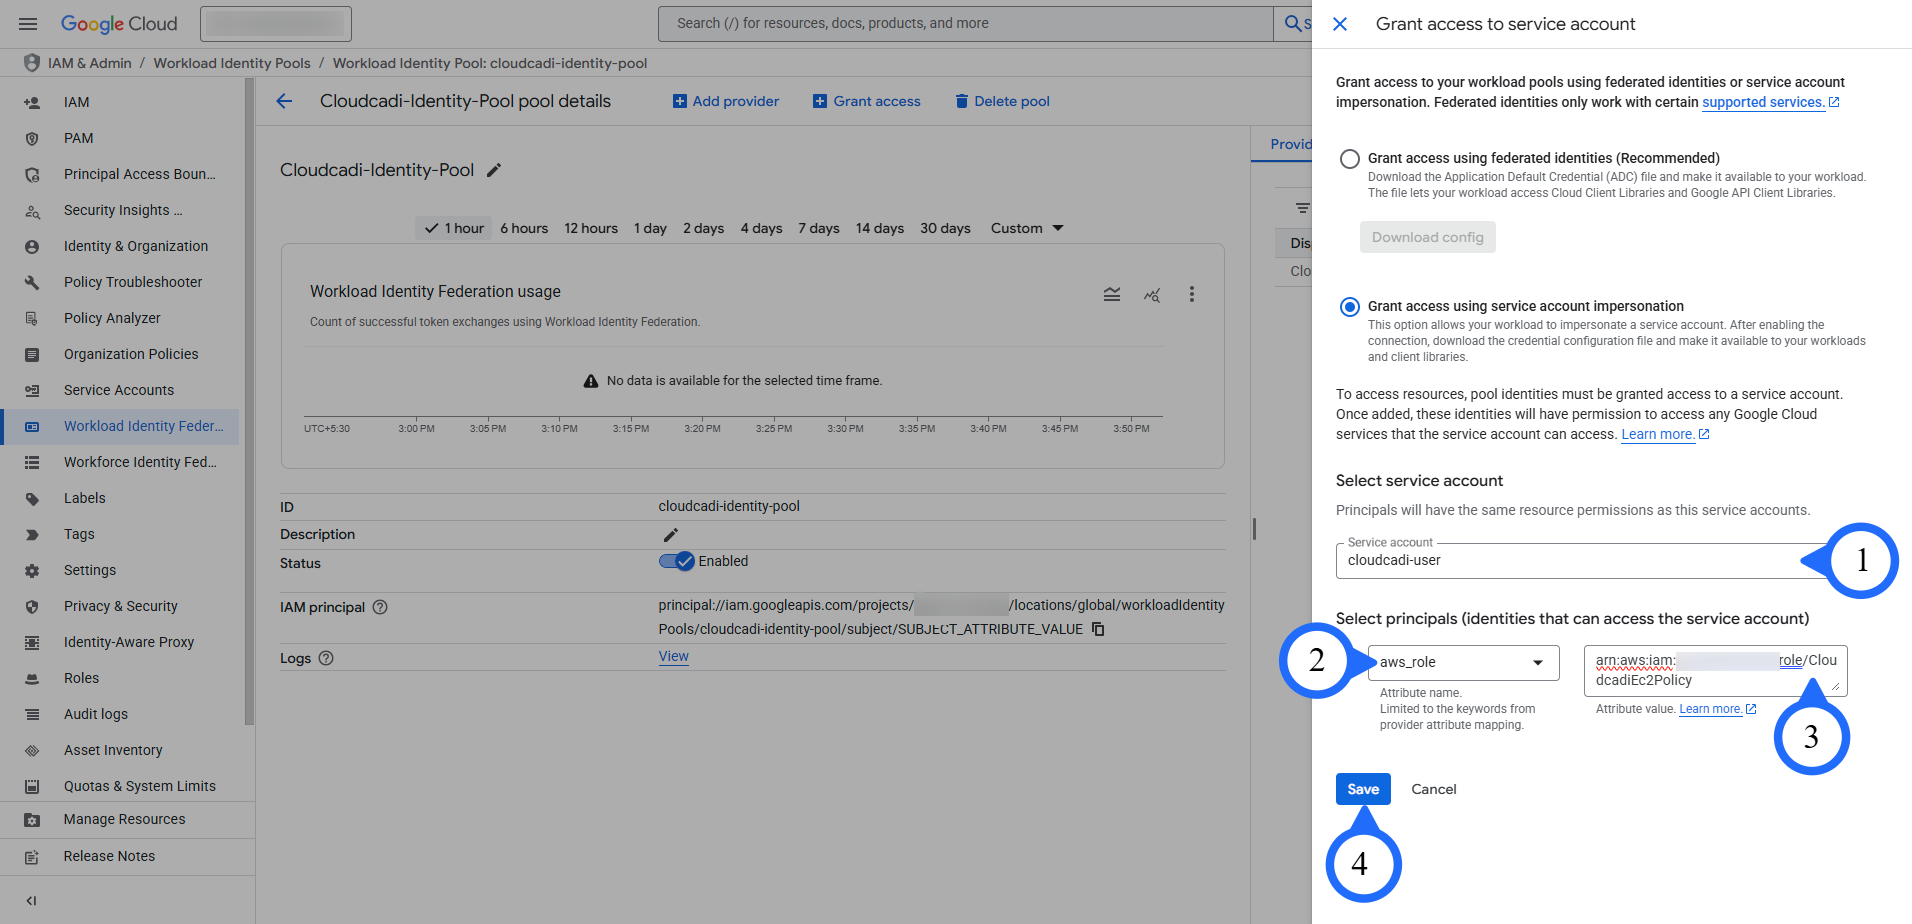Select service account impersonation radio option

pyautogui.click(x=1350, y=307)
